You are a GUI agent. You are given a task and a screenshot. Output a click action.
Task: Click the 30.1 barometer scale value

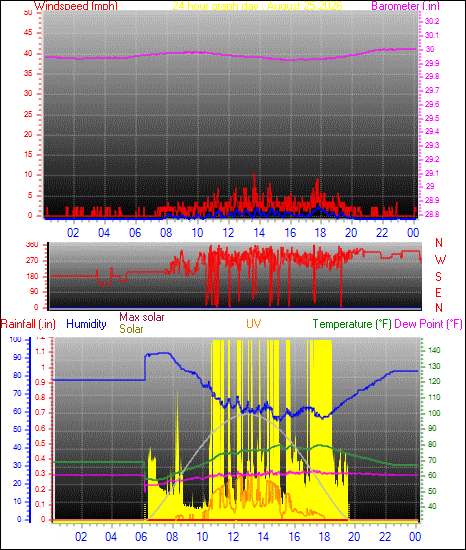(x=432, y=35)
